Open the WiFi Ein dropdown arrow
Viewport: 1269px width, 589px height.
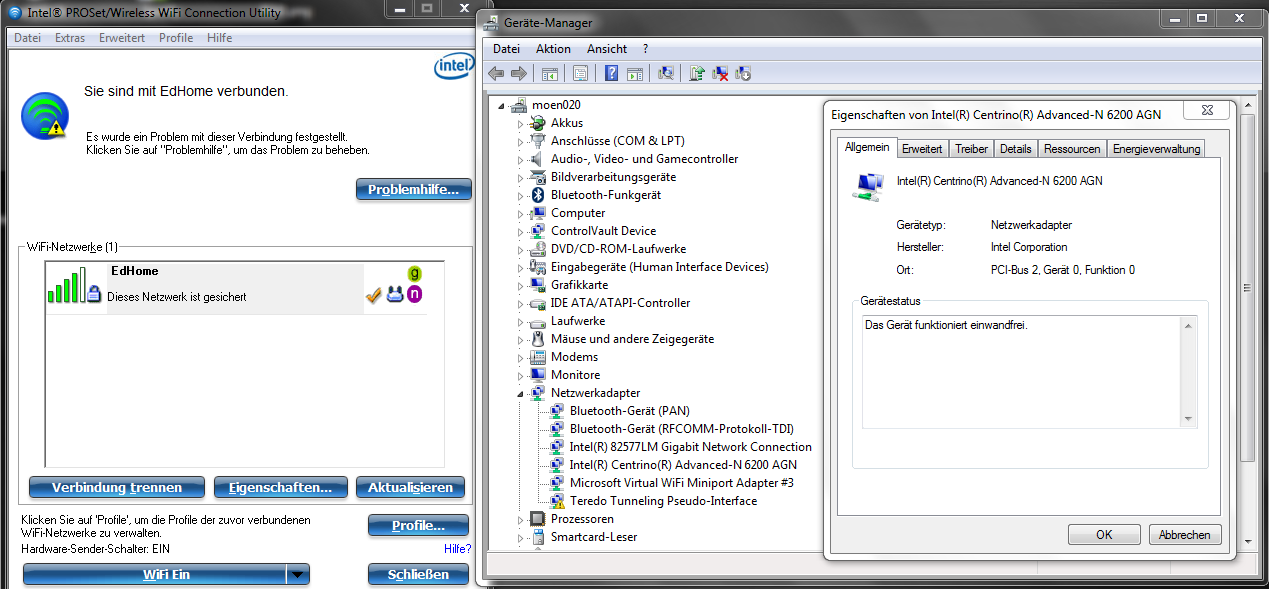point(297,575)
